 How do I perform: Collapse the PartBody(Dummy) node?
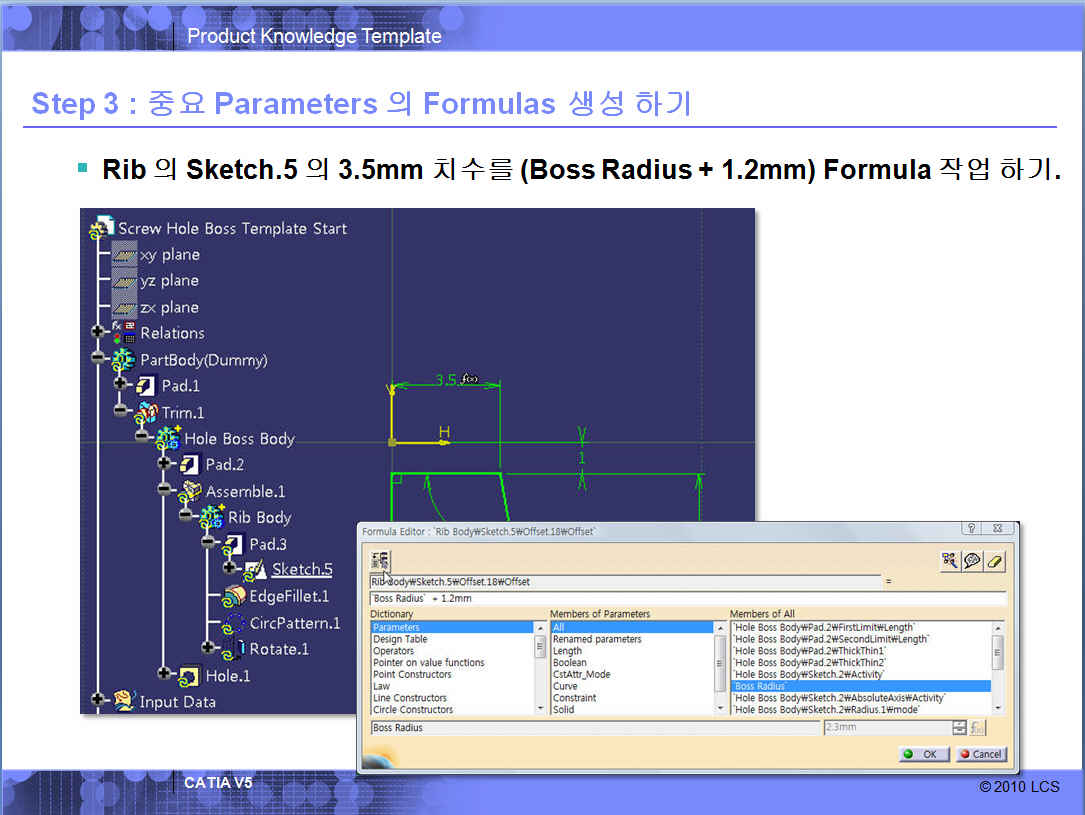coord(98,359)
